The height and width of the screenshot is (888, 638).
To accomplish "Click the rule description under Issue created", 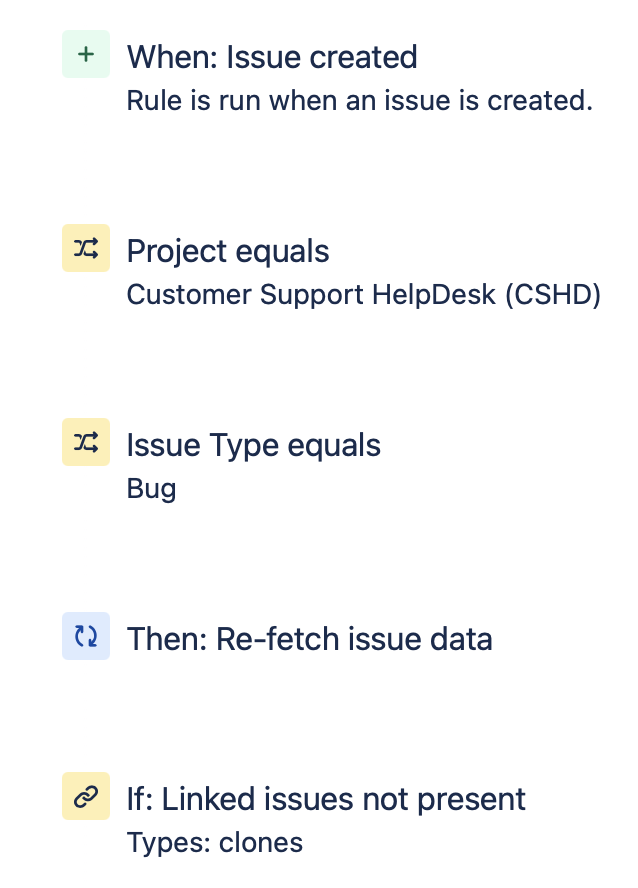I will 358,100.
